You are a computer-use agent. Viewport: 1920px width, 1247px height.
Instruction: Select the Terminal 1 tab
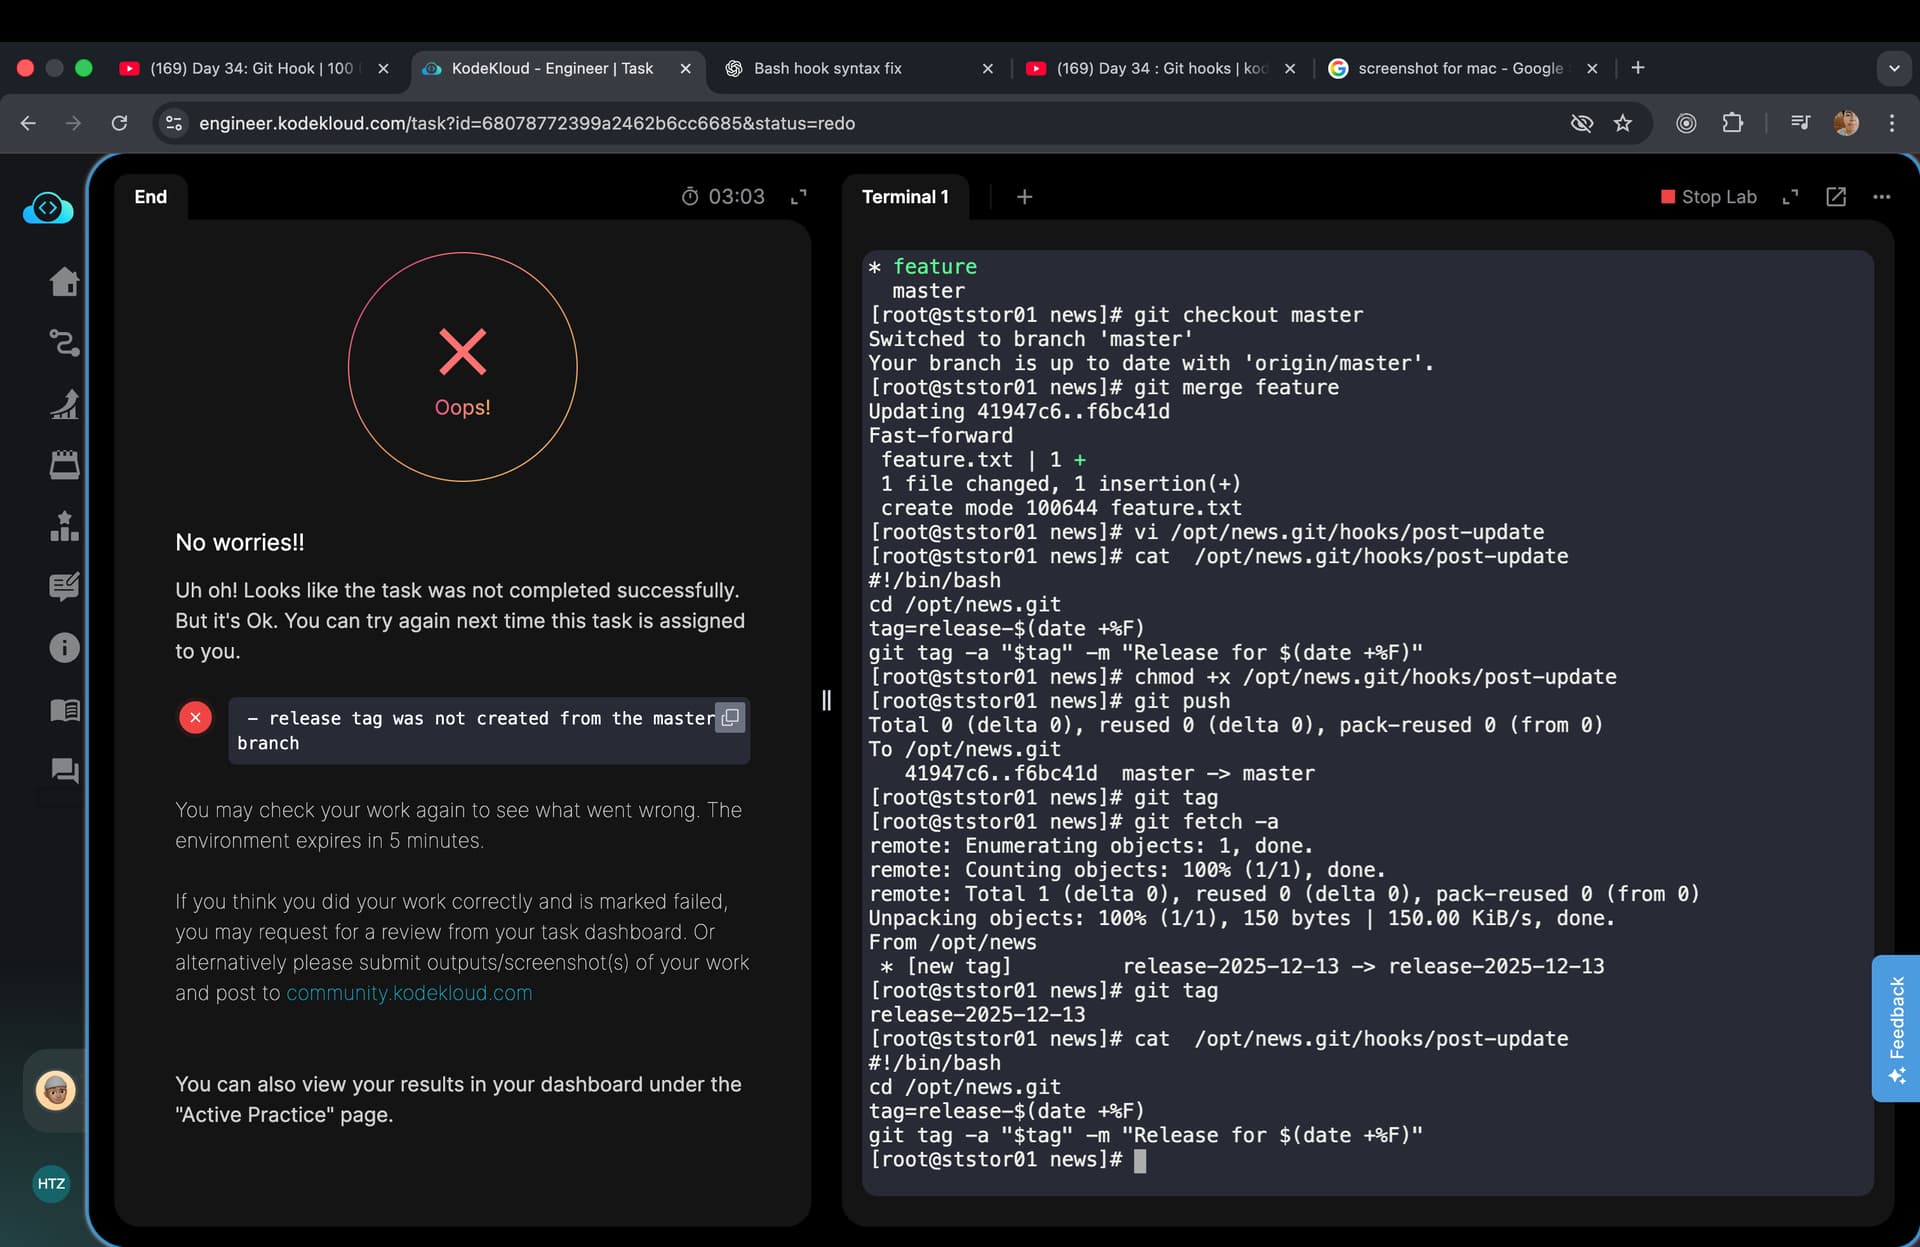click(905, 197)
